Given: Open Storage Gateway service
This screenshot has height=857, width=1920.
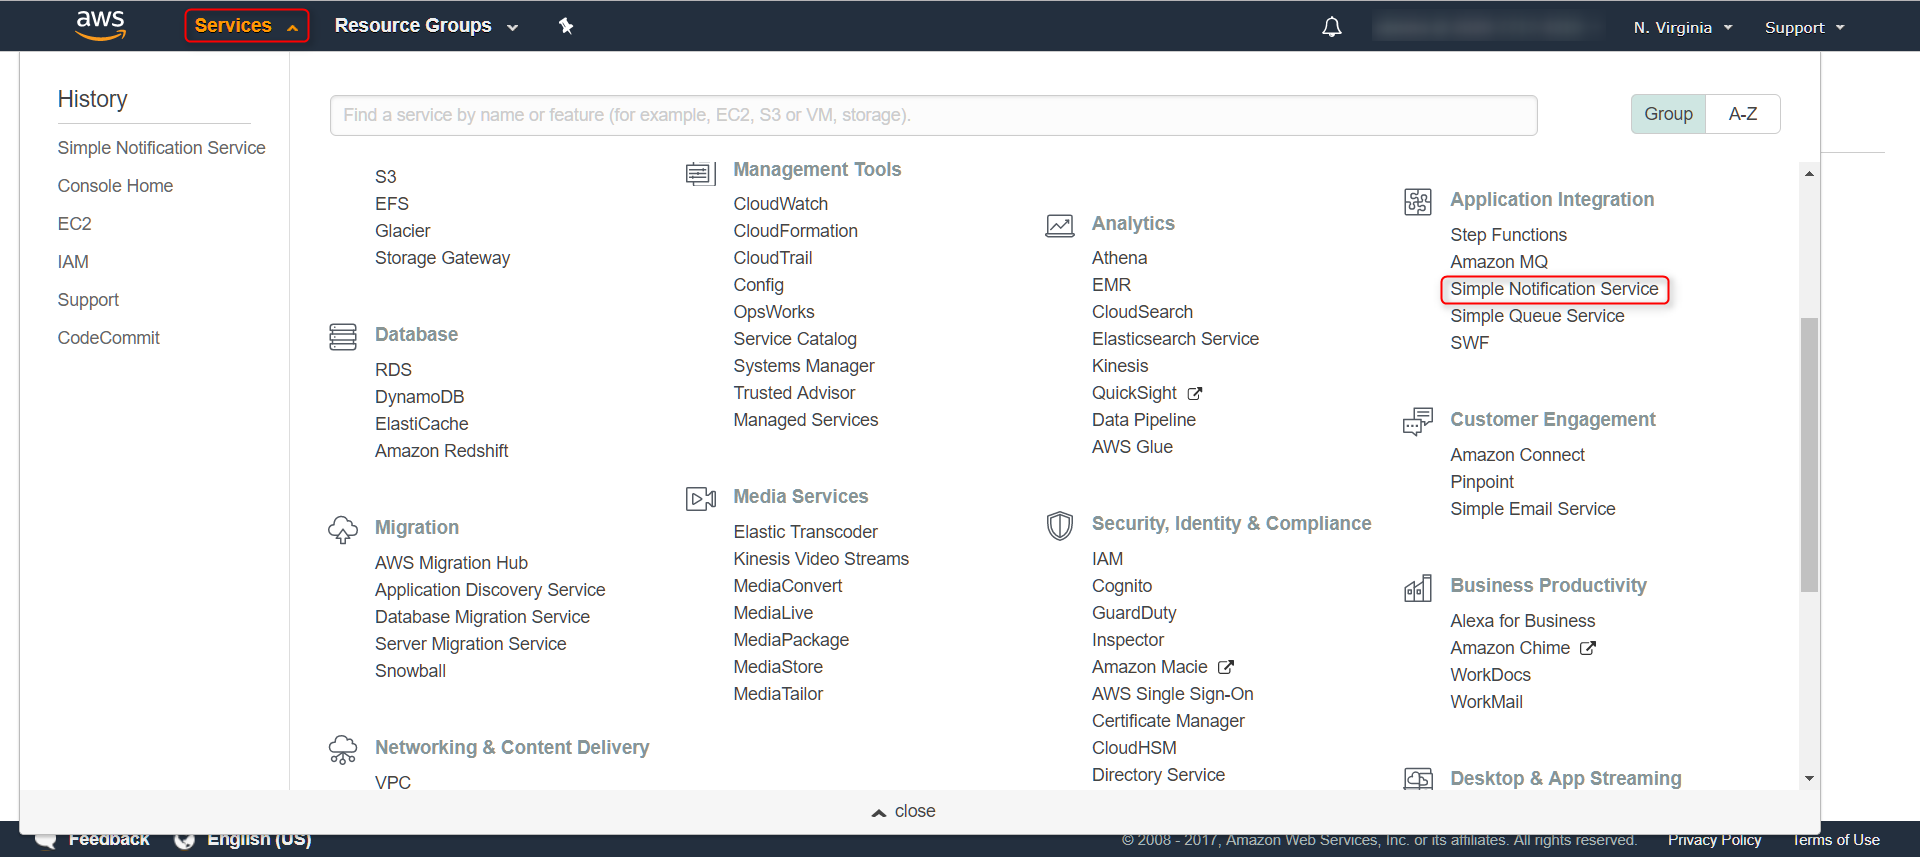Looking at the screenshot, I should 442,258.
